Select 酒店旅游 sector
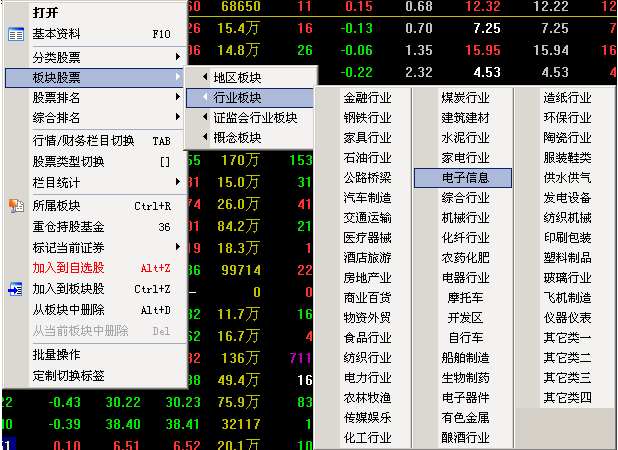618x450 pixels. tap(367, 258)
